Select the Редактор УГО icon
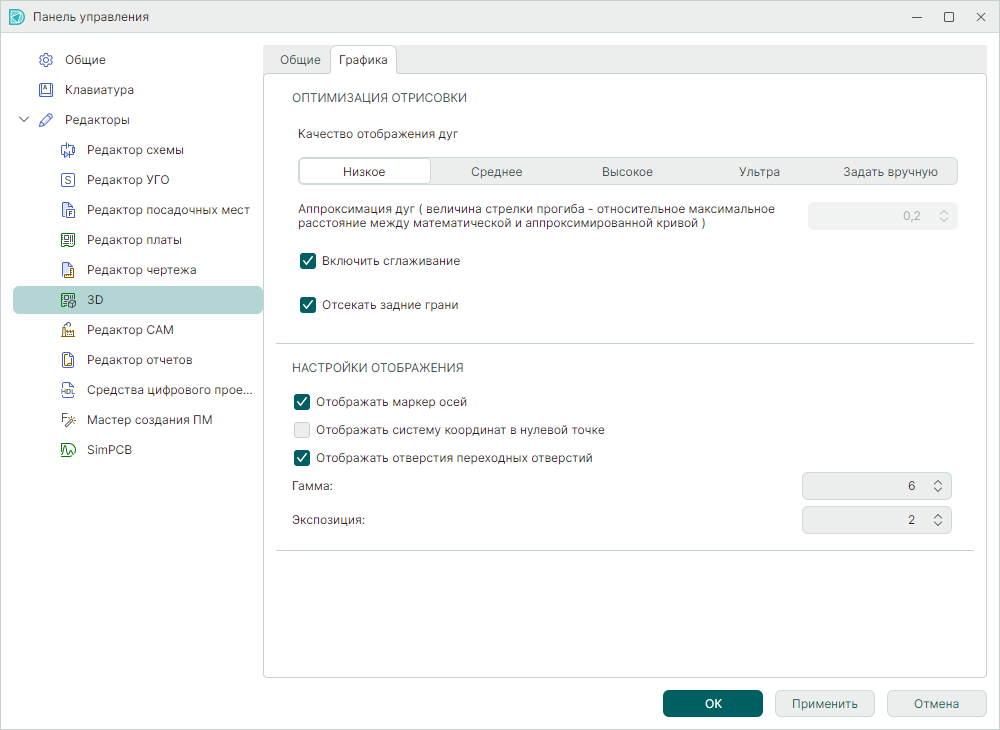Screen dimensions: 1000x730 point(68,180)
